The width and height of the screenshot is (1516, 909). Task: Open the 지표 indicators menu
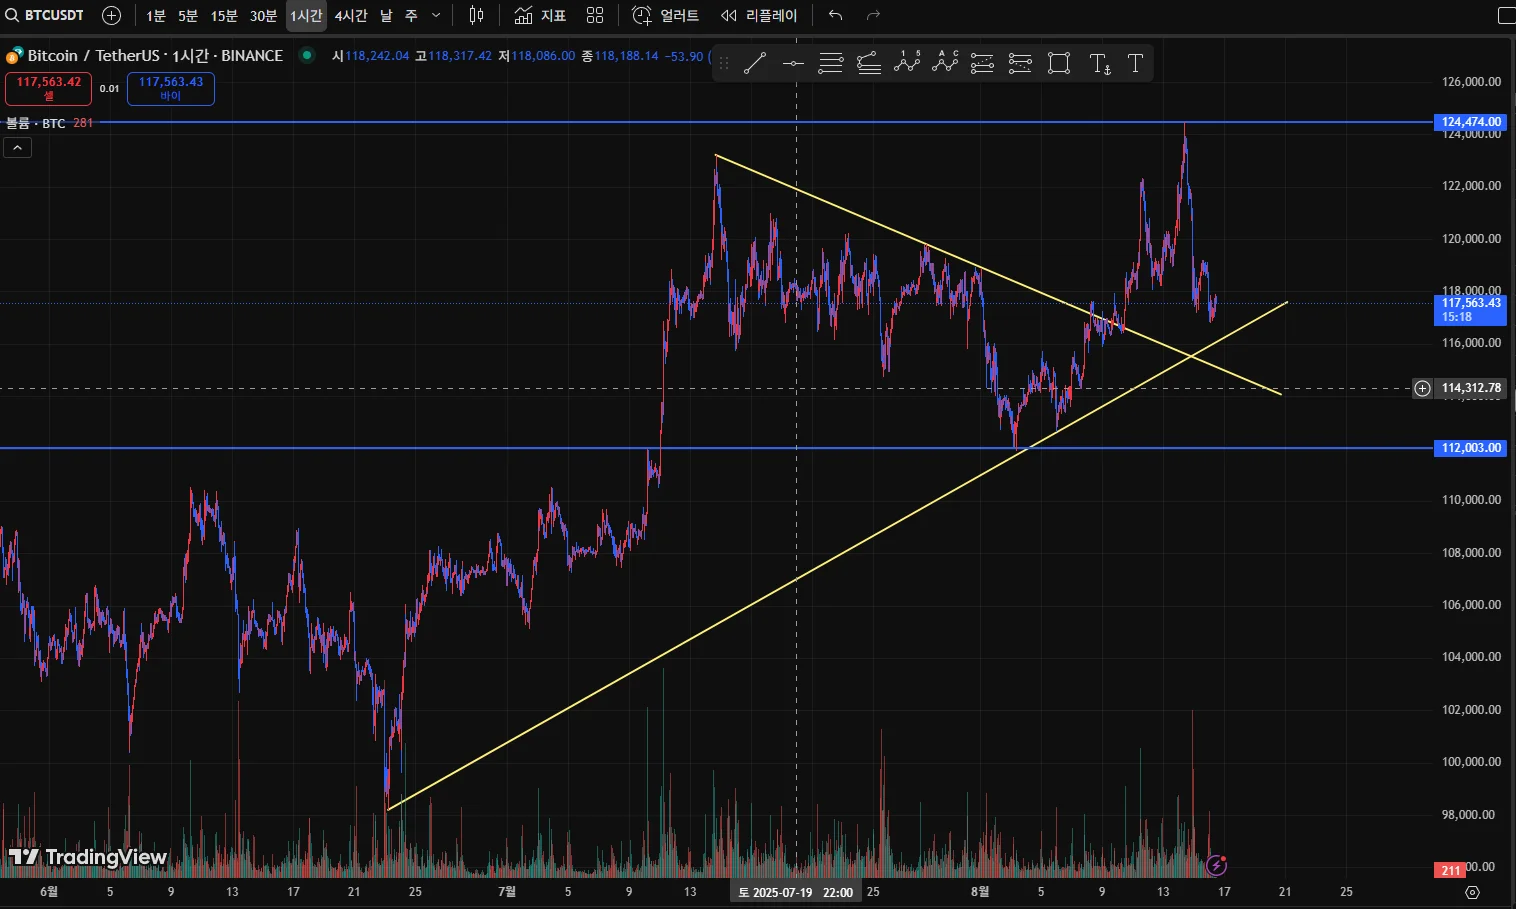point(540,15)
